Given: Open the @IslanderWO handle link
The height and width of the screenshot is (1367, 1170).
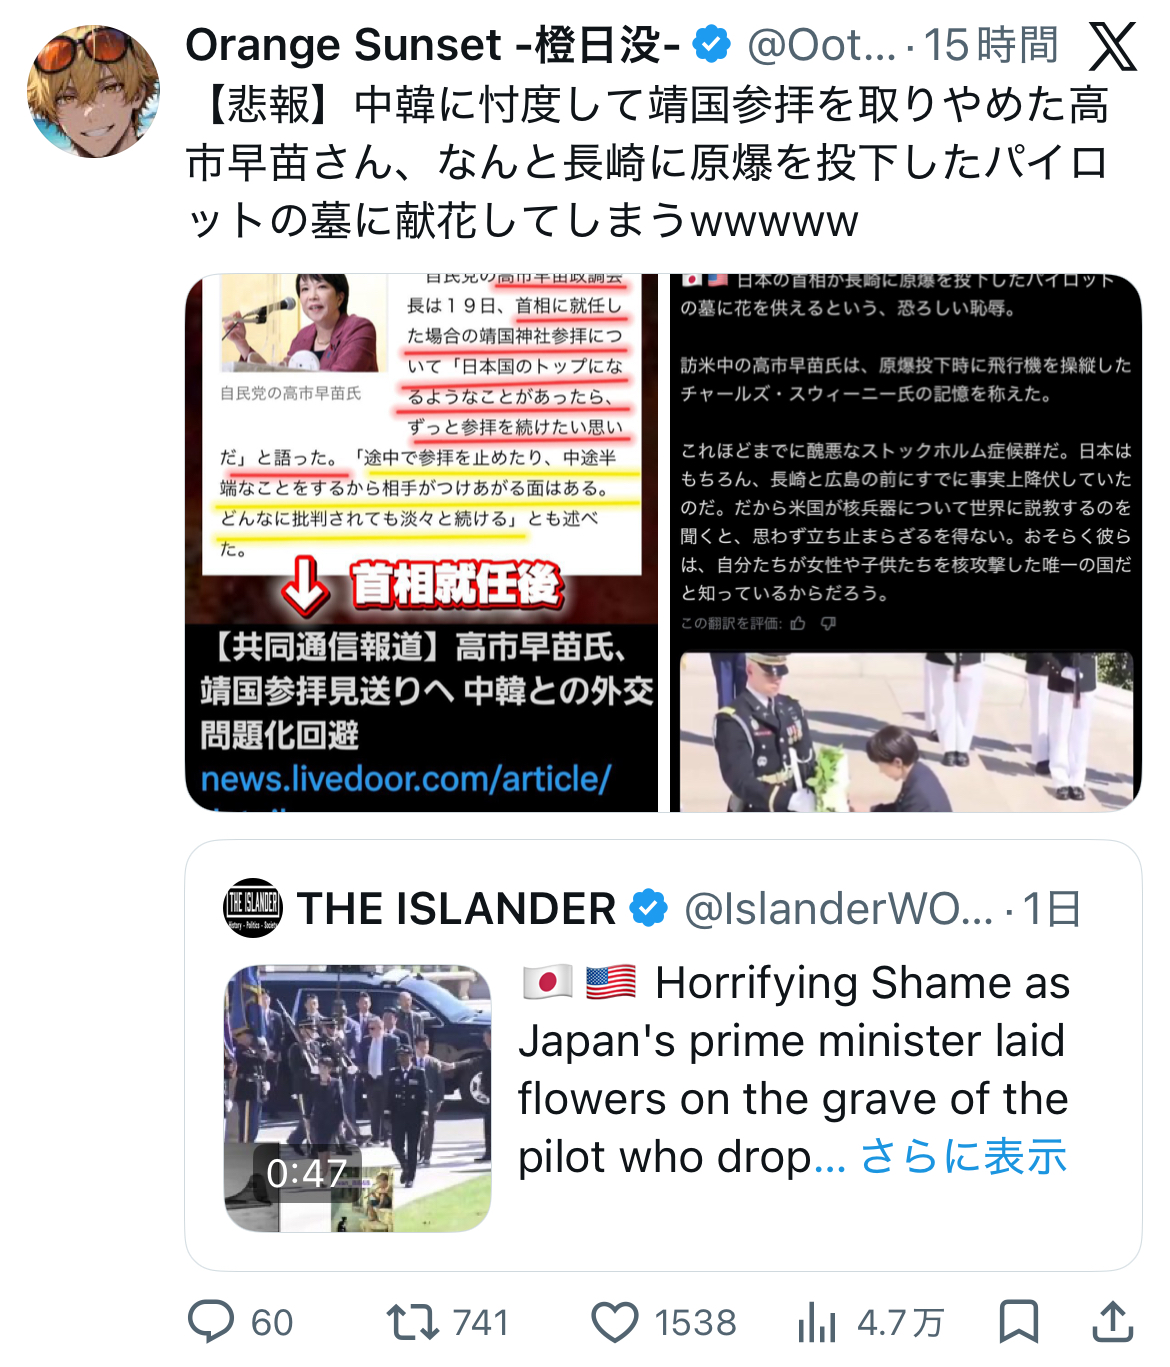Looking at the screenshot, I should coord(838,909).
